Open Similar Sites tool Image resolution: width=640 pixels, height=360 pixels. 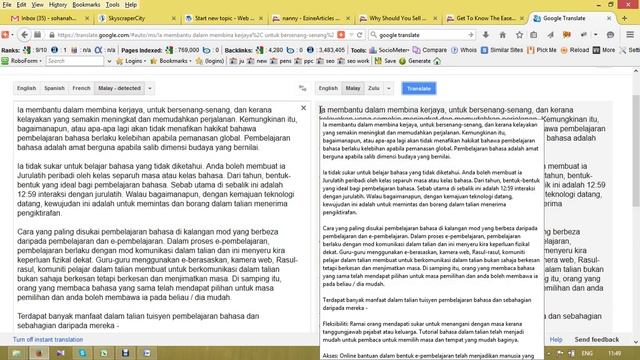tap(502, 50)
